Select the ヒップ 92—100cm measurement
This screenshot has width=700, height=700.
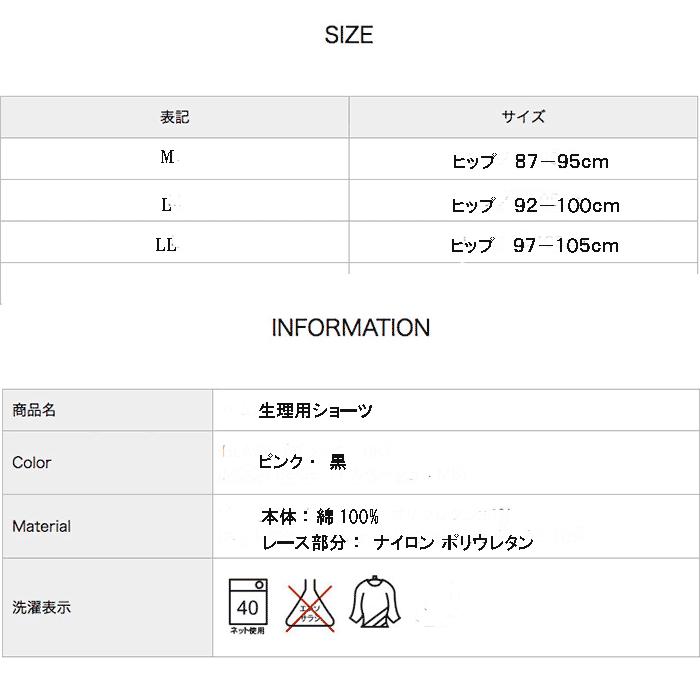click(535, 206)
